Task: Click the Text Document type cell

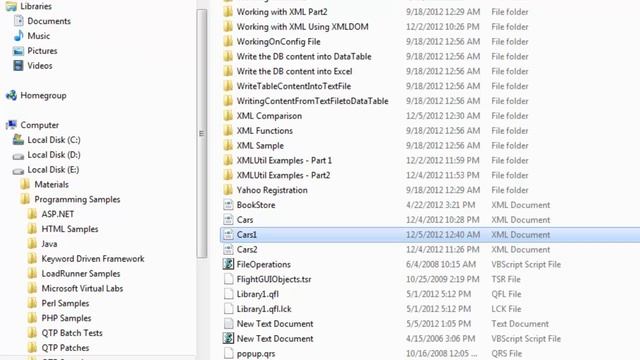Action: pos(520,324)
